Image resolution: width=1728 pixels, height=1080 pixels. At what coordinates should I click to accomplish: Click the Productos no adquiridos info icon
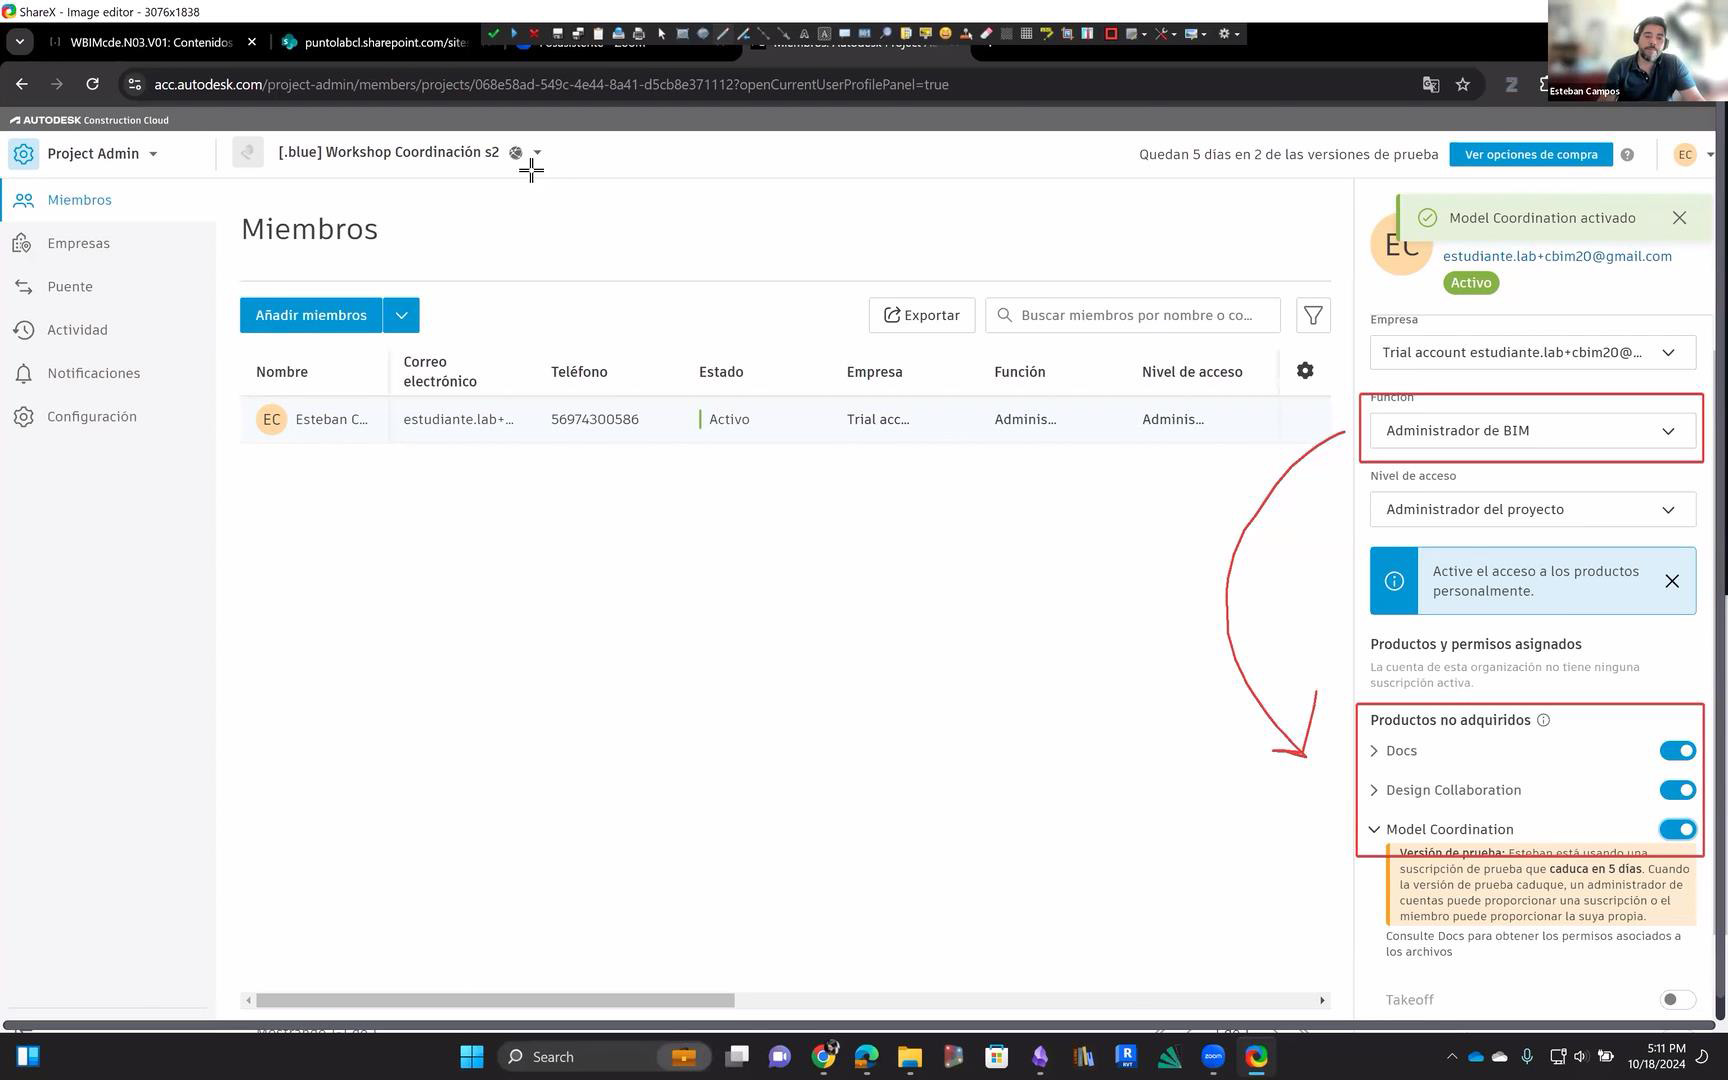point(1543,720)
